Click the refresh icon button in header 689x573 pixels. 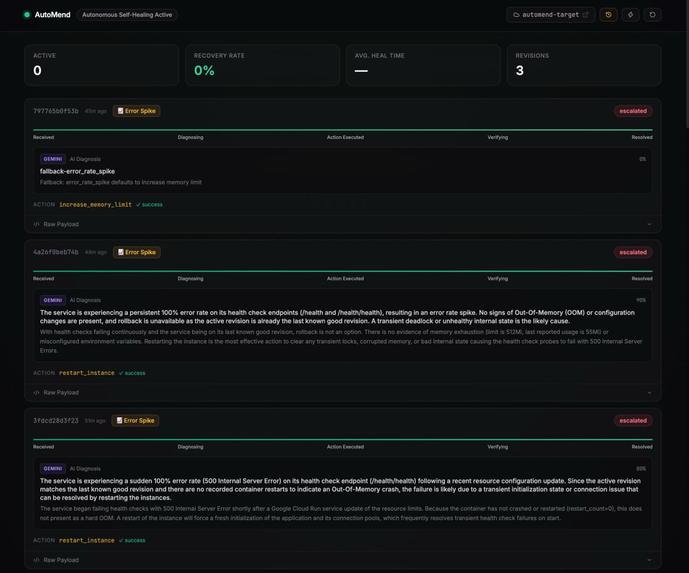652,15
